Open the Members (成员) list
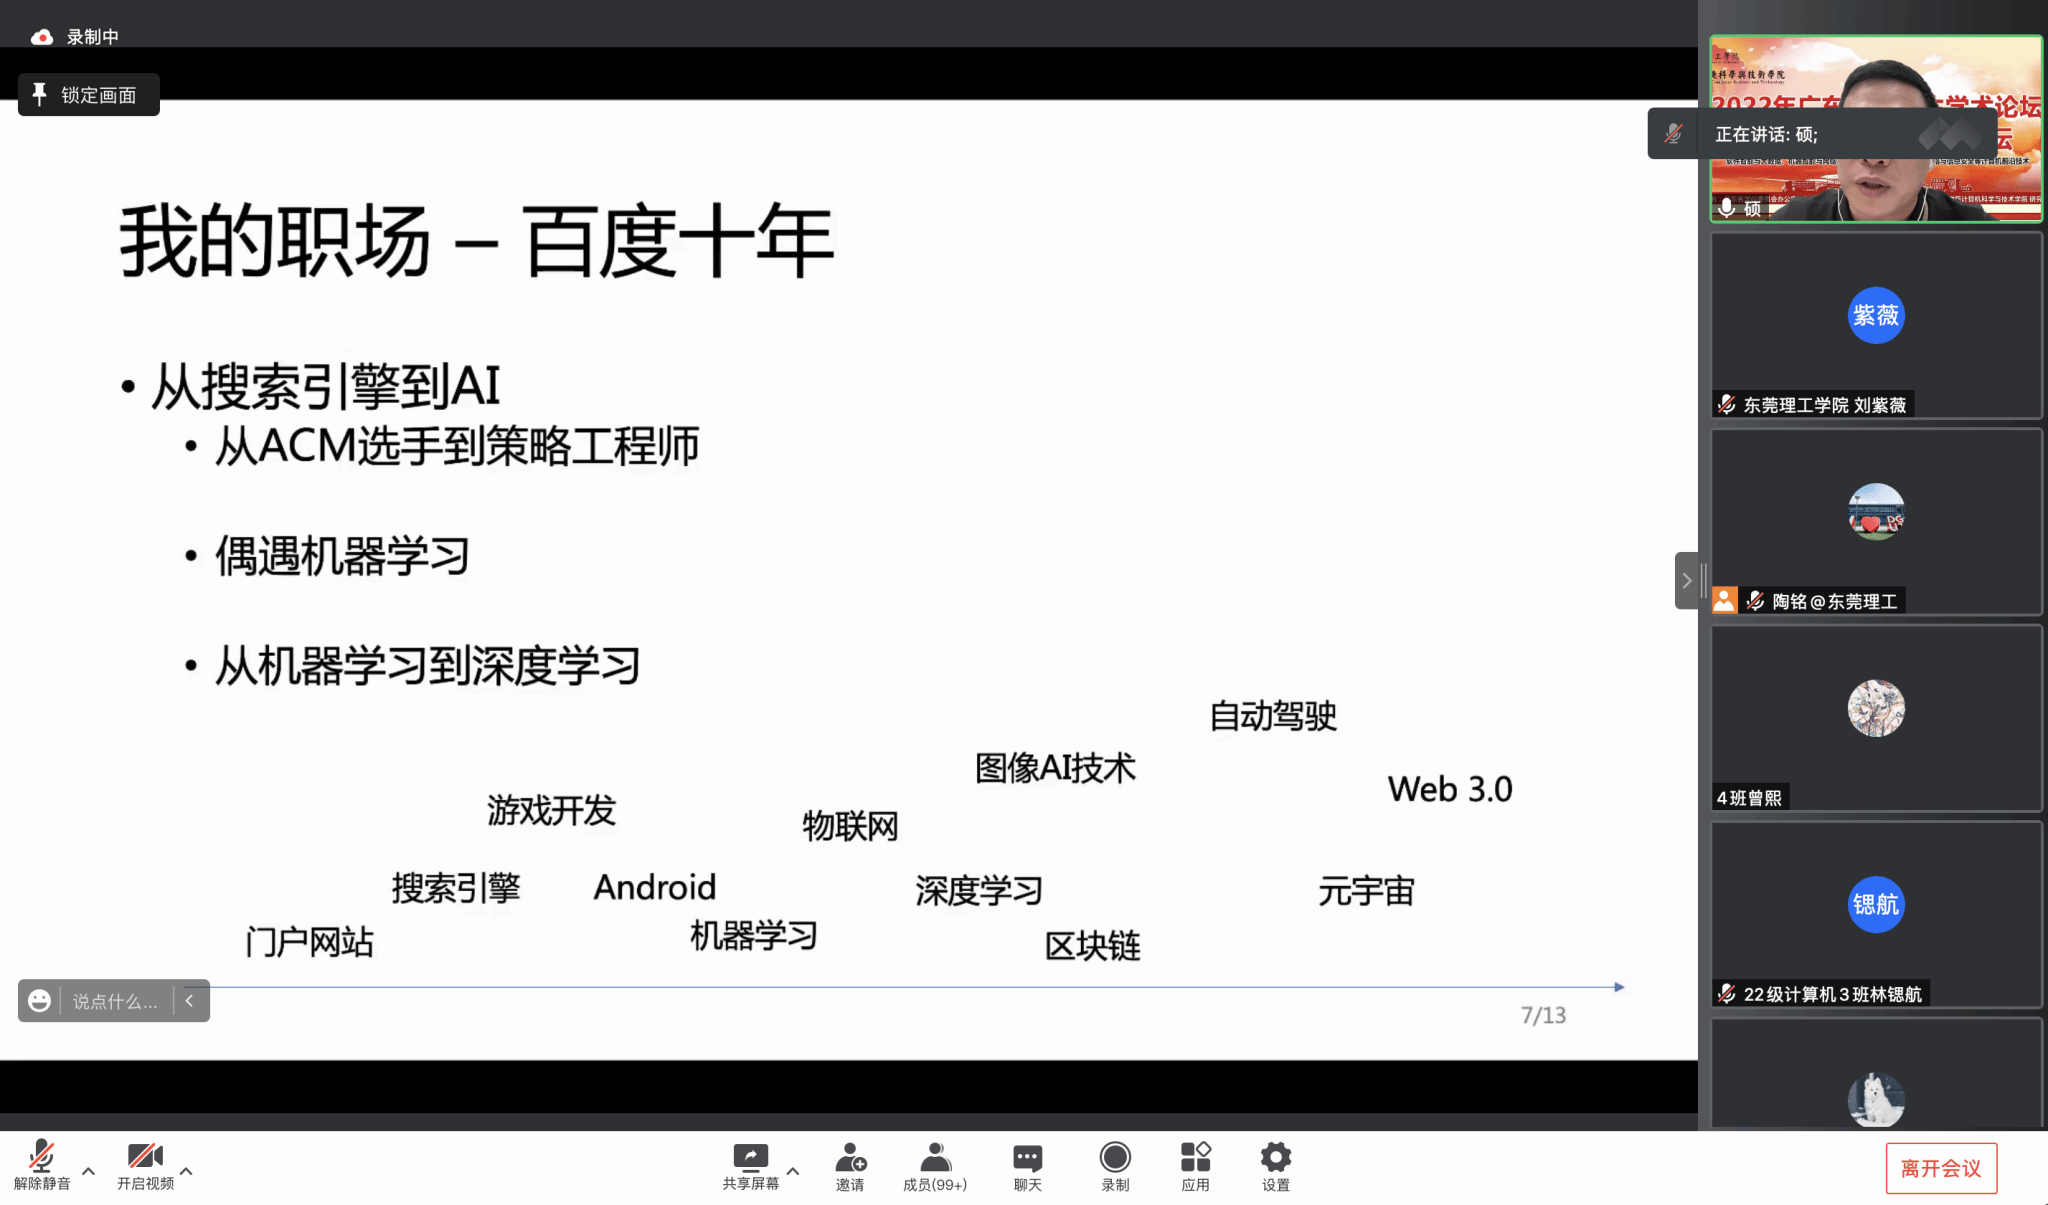 tap(935, 1158)
